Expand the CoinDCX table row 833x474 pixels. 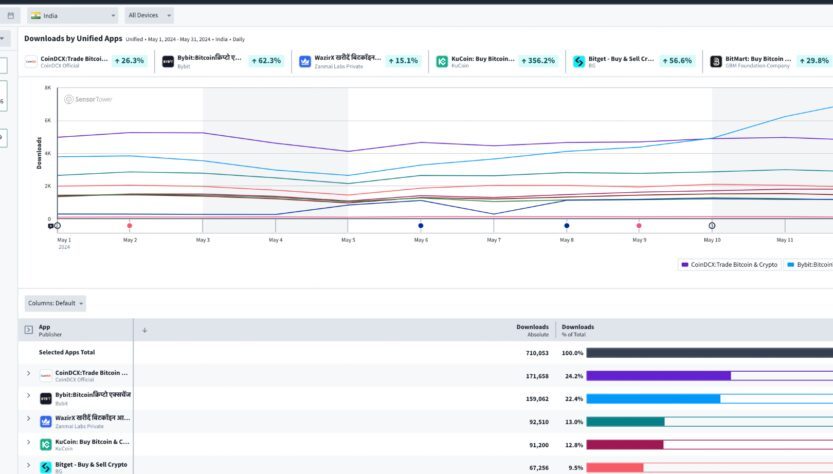point(28,375)
